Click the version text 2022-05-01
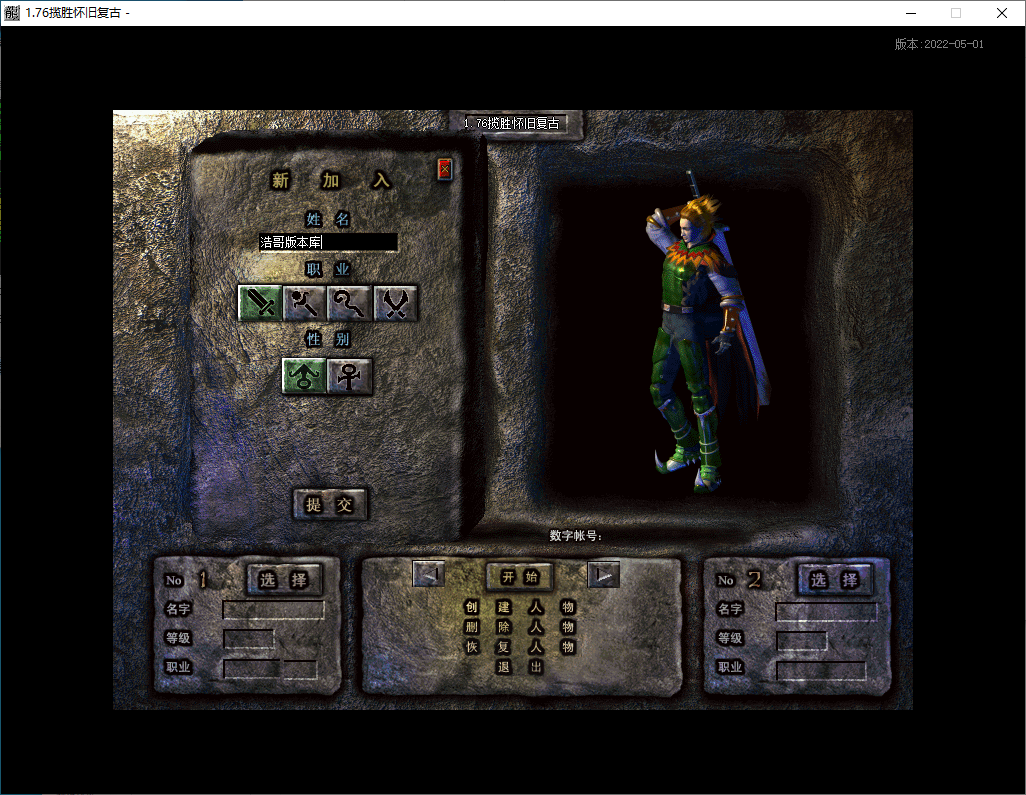 click(x=940, y=44)
